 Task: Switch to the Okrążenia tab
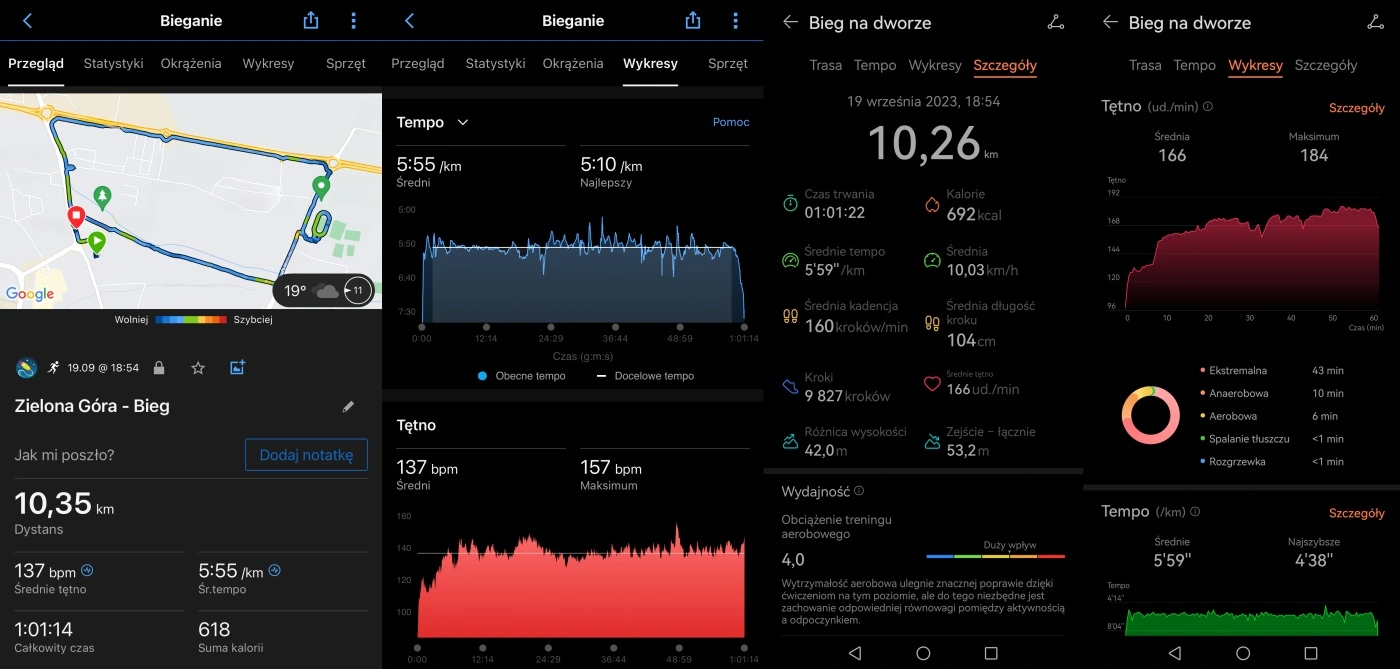point(190,63)
